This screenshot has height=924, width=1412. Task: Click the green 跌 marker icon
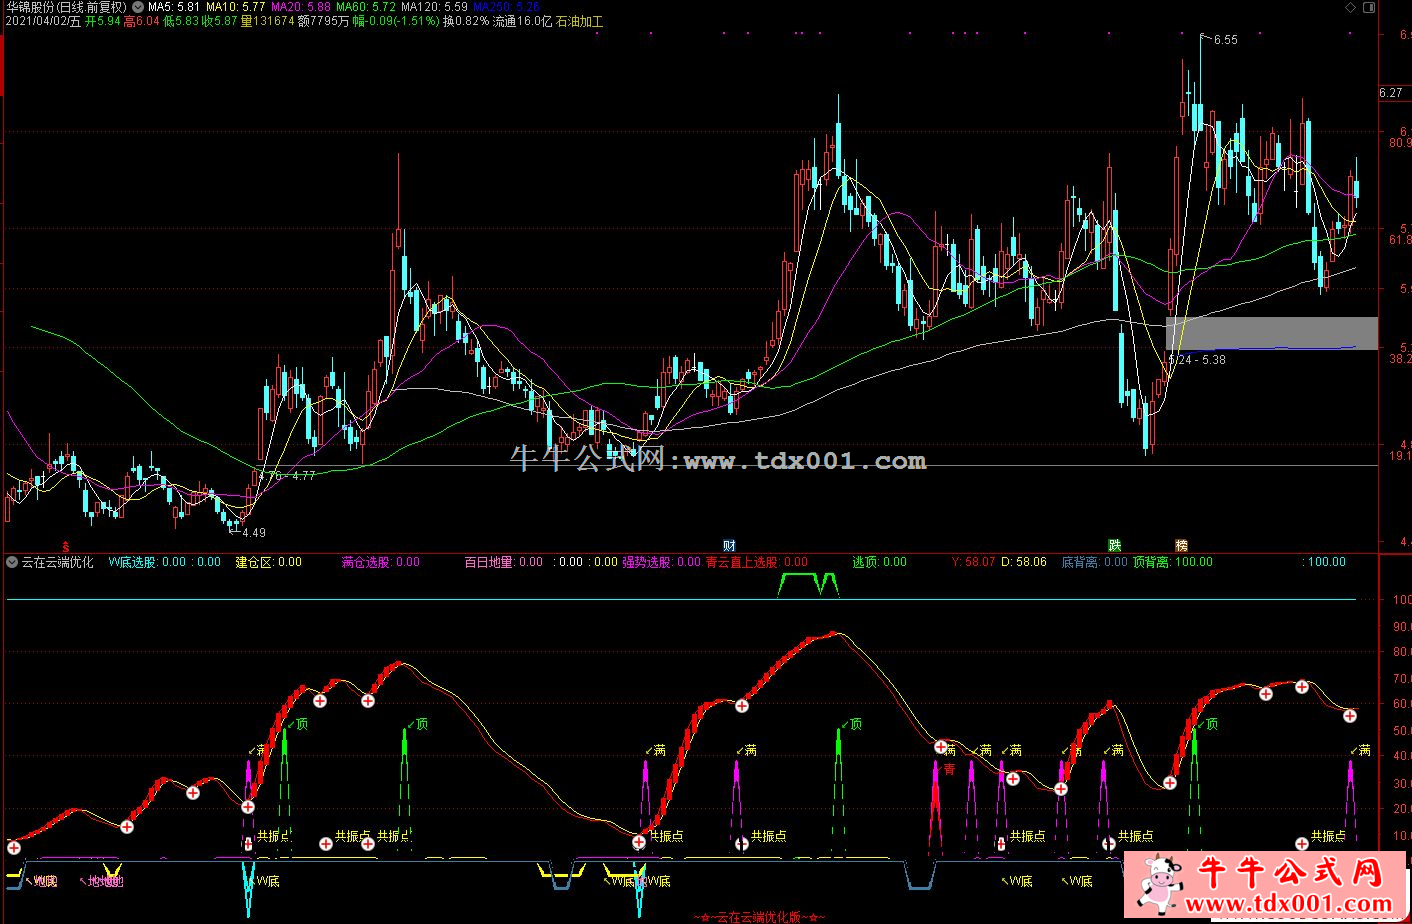click(1114, 545)
